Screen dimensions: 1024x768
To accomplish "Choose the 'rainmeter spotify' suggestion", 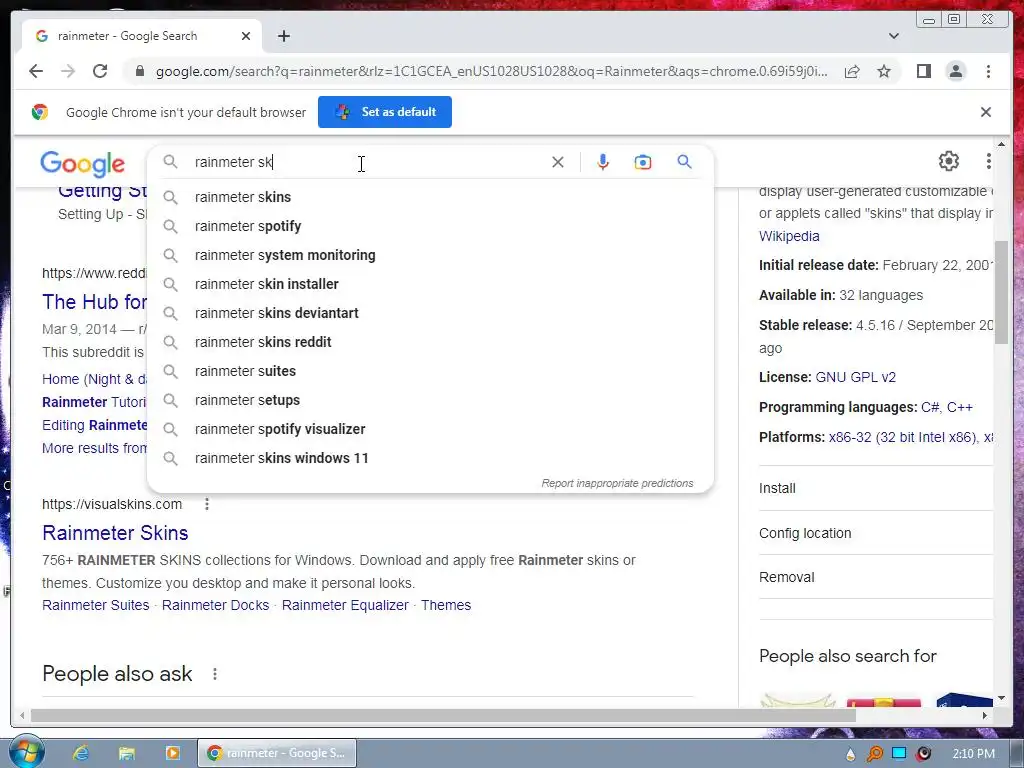I will click(431, 226).
